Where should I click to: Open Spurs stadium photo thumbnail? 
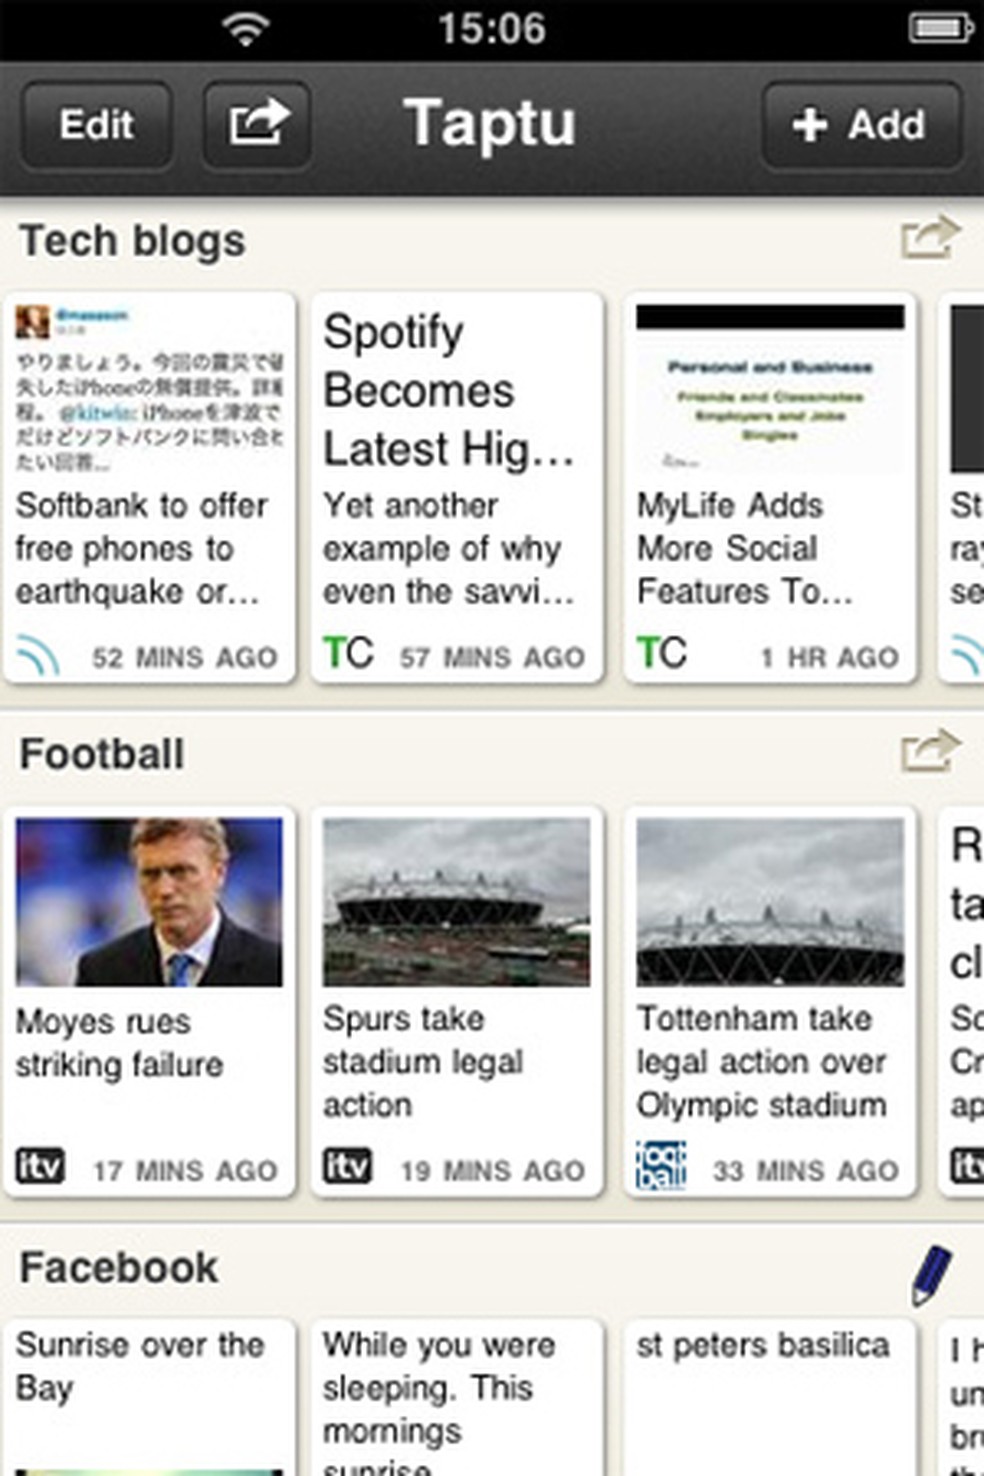pyautogui.click(x=456, y=902)
